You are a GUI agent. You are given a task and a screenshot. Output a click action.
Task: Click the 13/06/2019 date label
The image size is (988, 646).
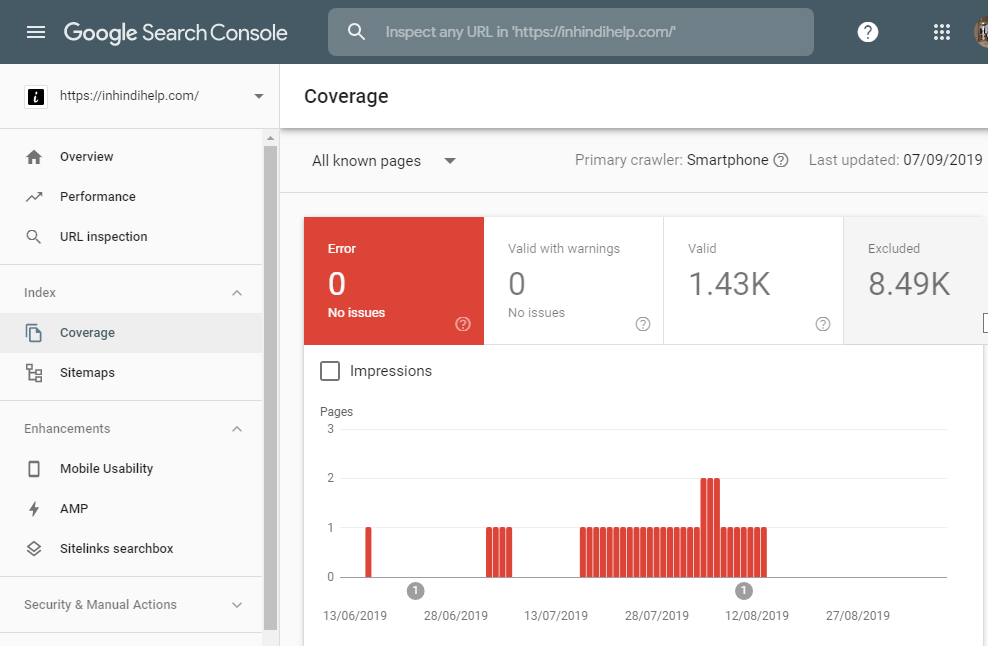point(355,616)
